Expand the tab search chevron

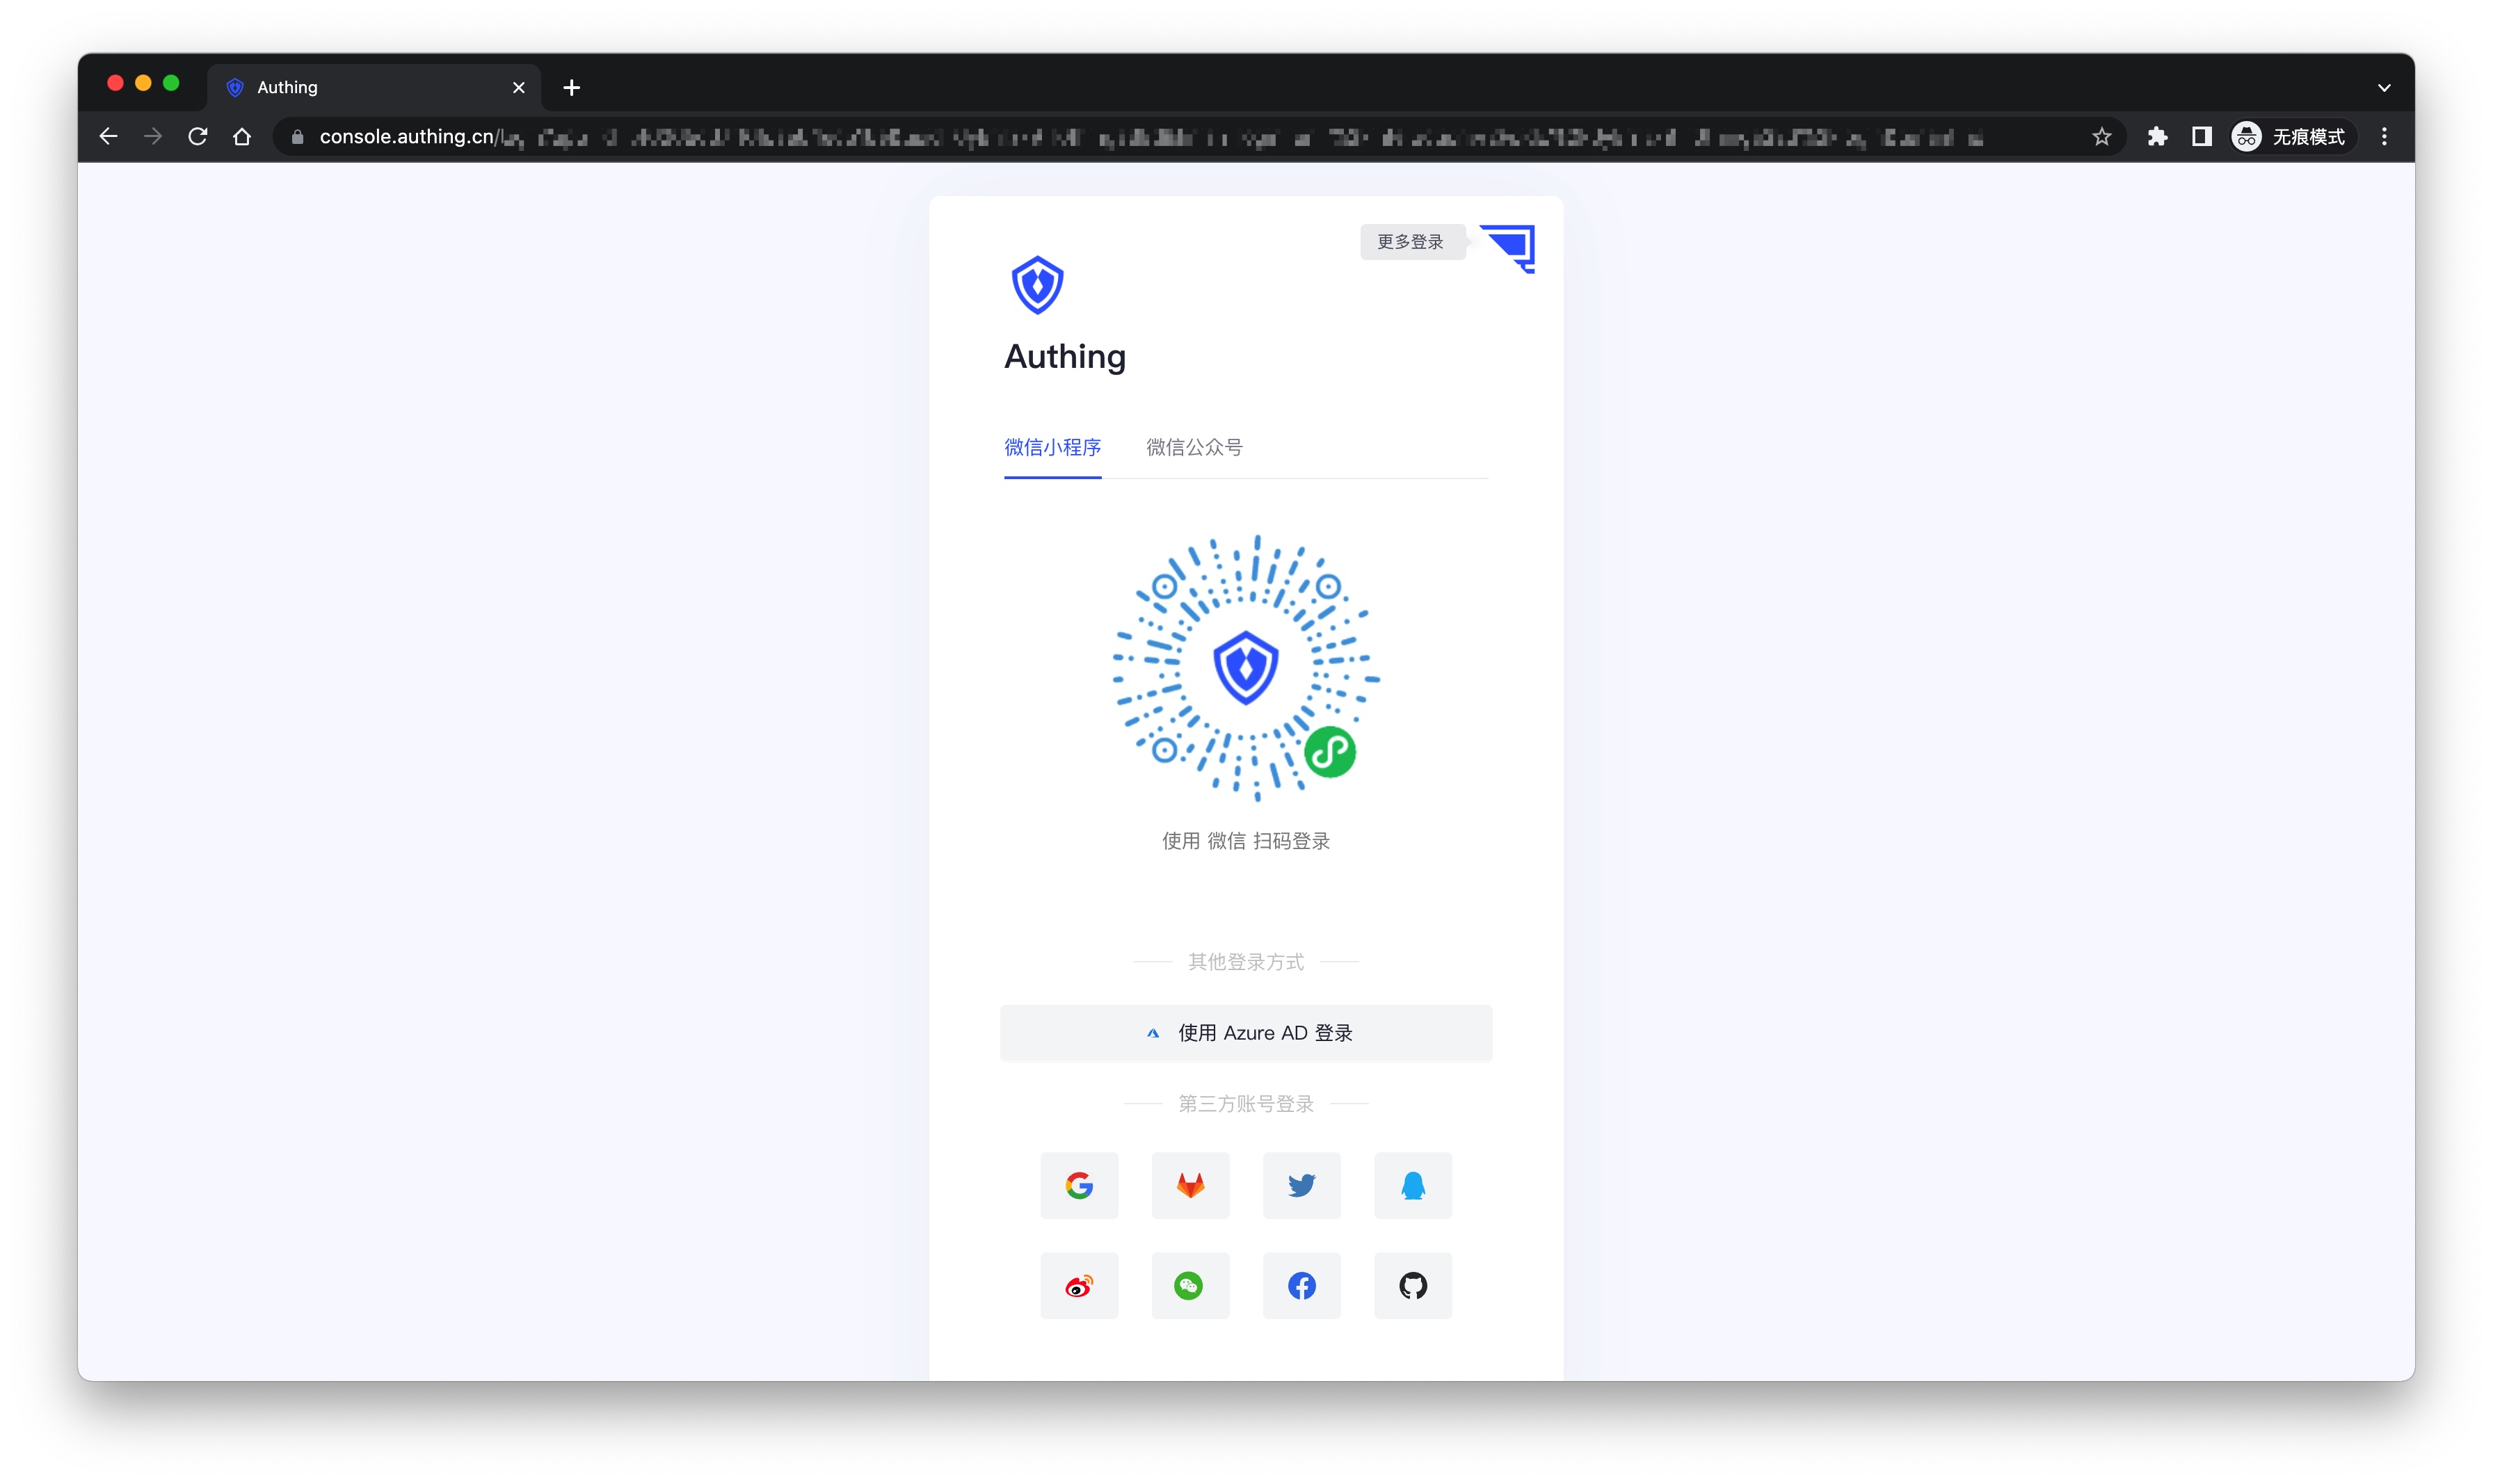[x=2383, y=88]
